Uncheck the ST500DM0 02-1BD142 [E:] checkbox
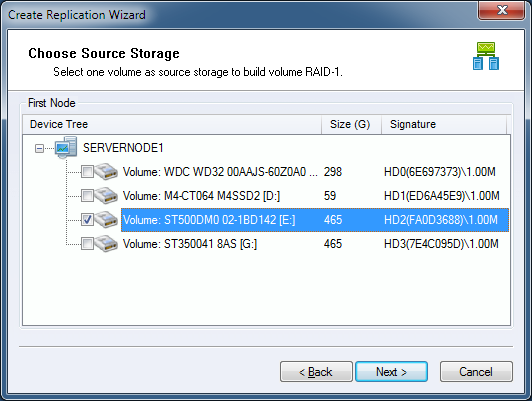The width and height of the screenshot is (532, 401). [x=87, y=220]
